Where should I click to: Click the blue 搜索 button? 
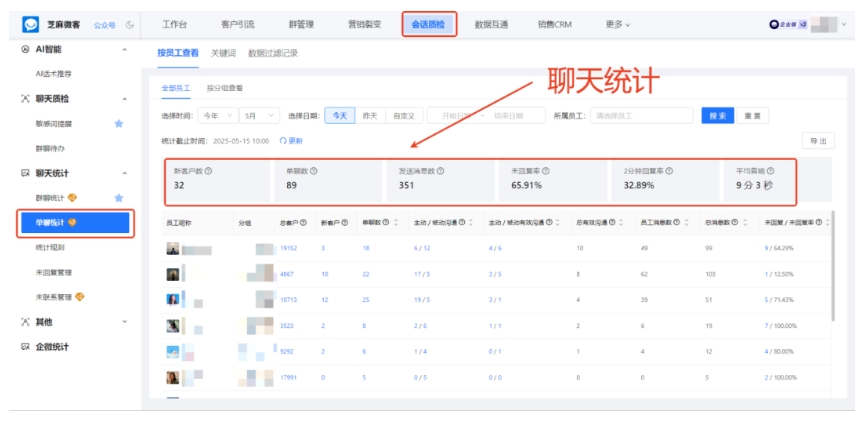coord(717,116)
